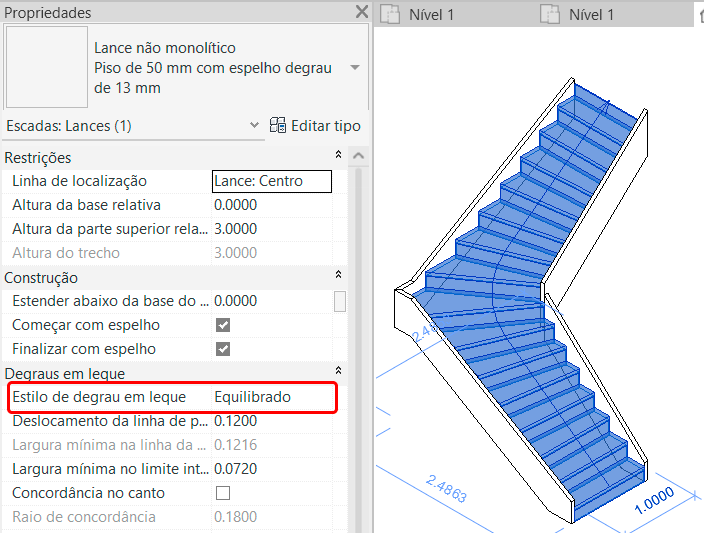Collapse the Construção section
Image resolution: width=704 pixels, height=533 pixels.
click(x=338, y=277)
